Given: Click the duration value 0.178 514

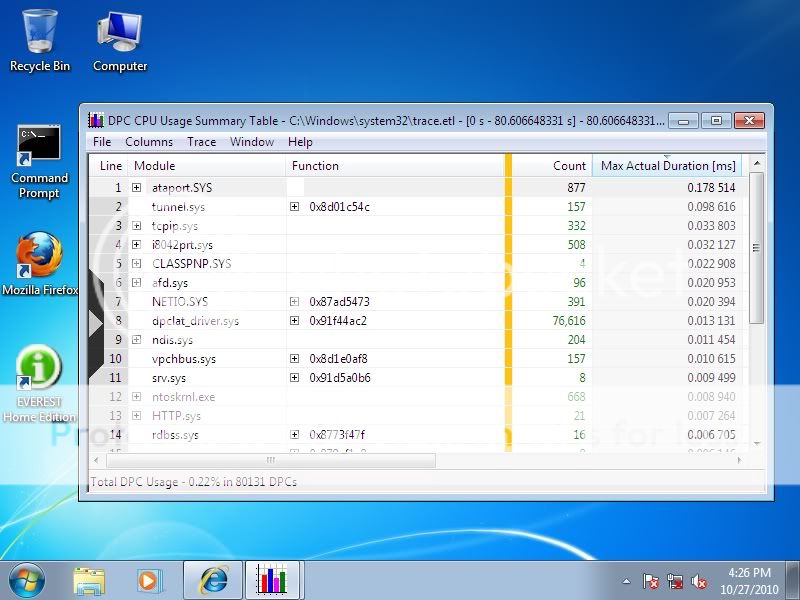Looking at the screenshot, I should [711, 188].
